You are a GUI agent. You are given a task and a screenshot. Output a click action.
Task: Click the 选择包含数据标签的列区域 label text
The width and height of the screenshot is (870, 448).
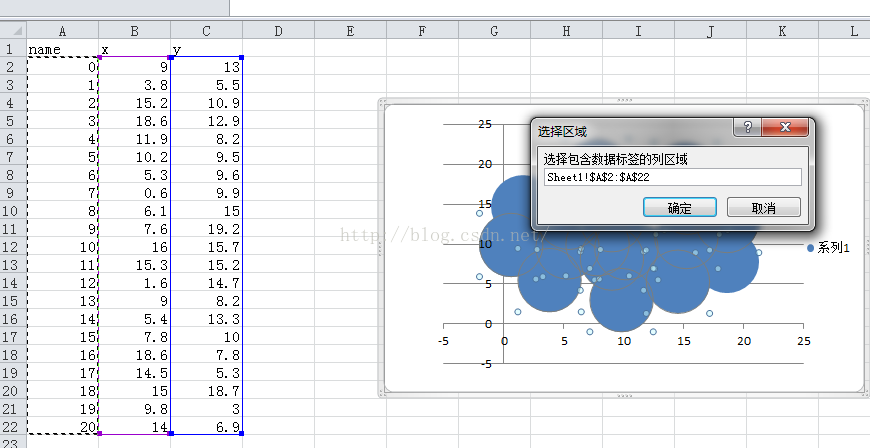(x=615, y=160)
